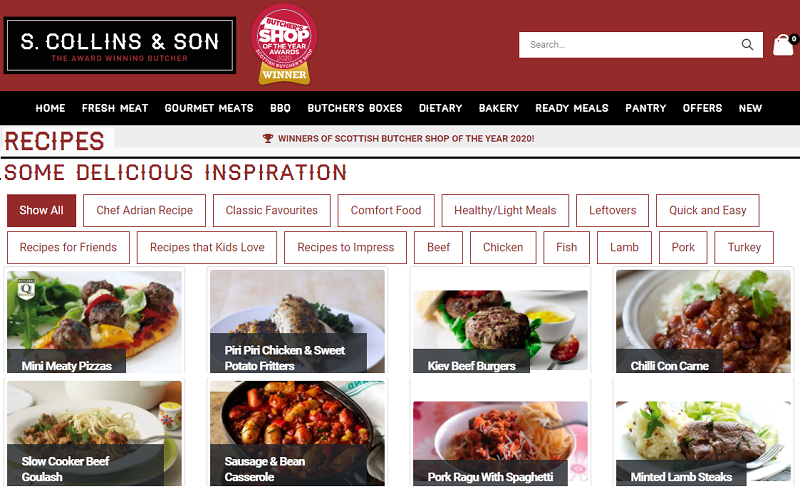
Task: Open the Mini Meaty Pizzas recipe
Action: (x=94, y=322)
